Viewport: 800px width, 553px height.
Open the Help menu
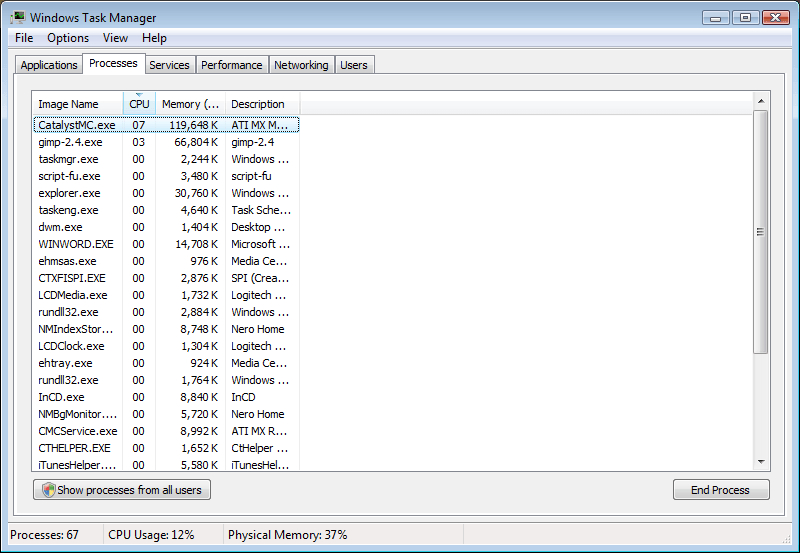coord(154,38)
